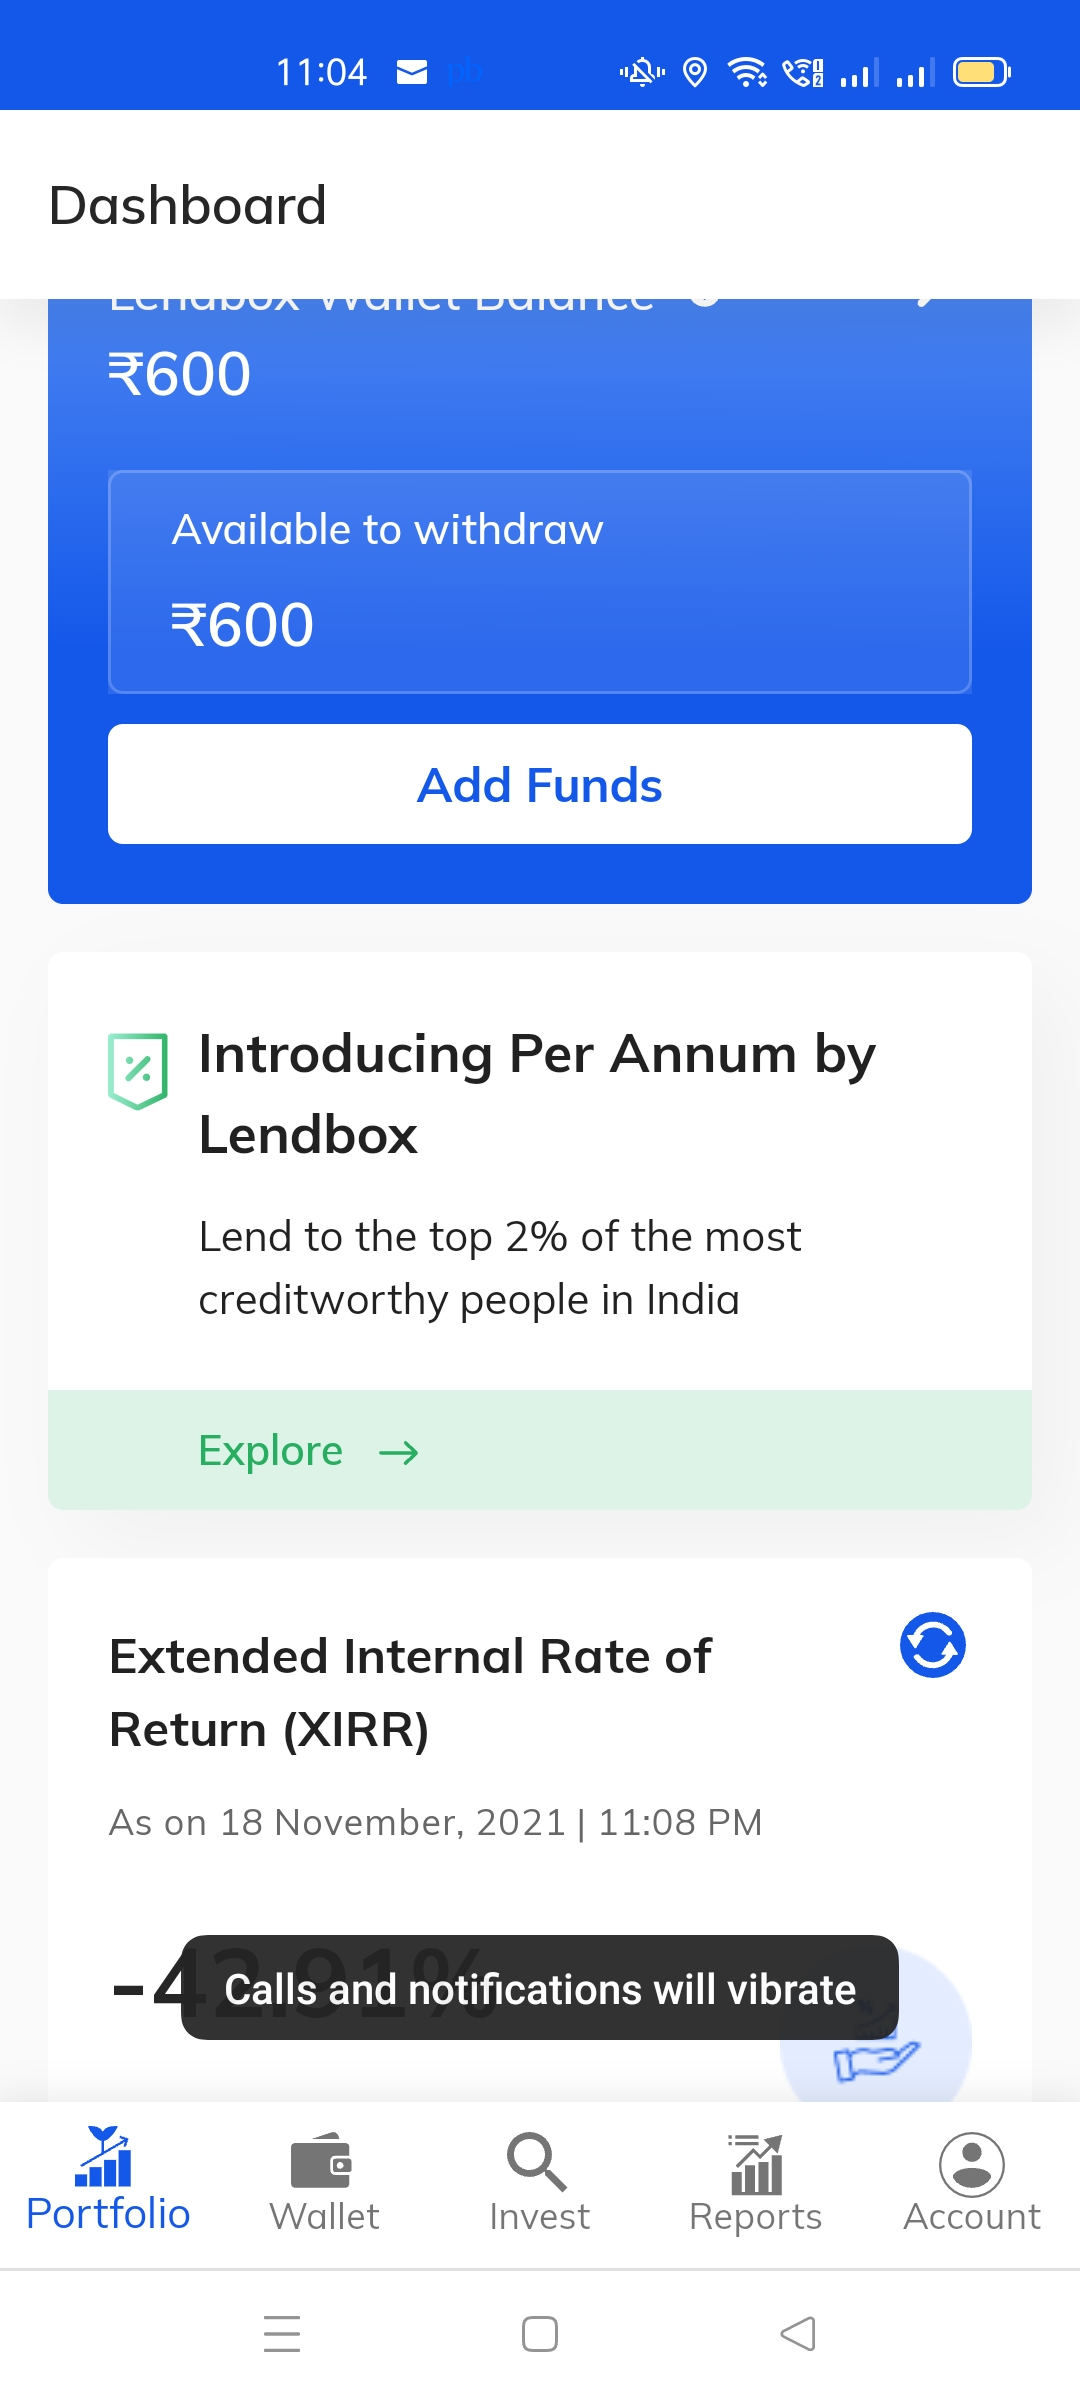Tap the Extended Internal Rate of Return heading
This screenshot has width=1080, height=2400.
[x=410, y=1692]
